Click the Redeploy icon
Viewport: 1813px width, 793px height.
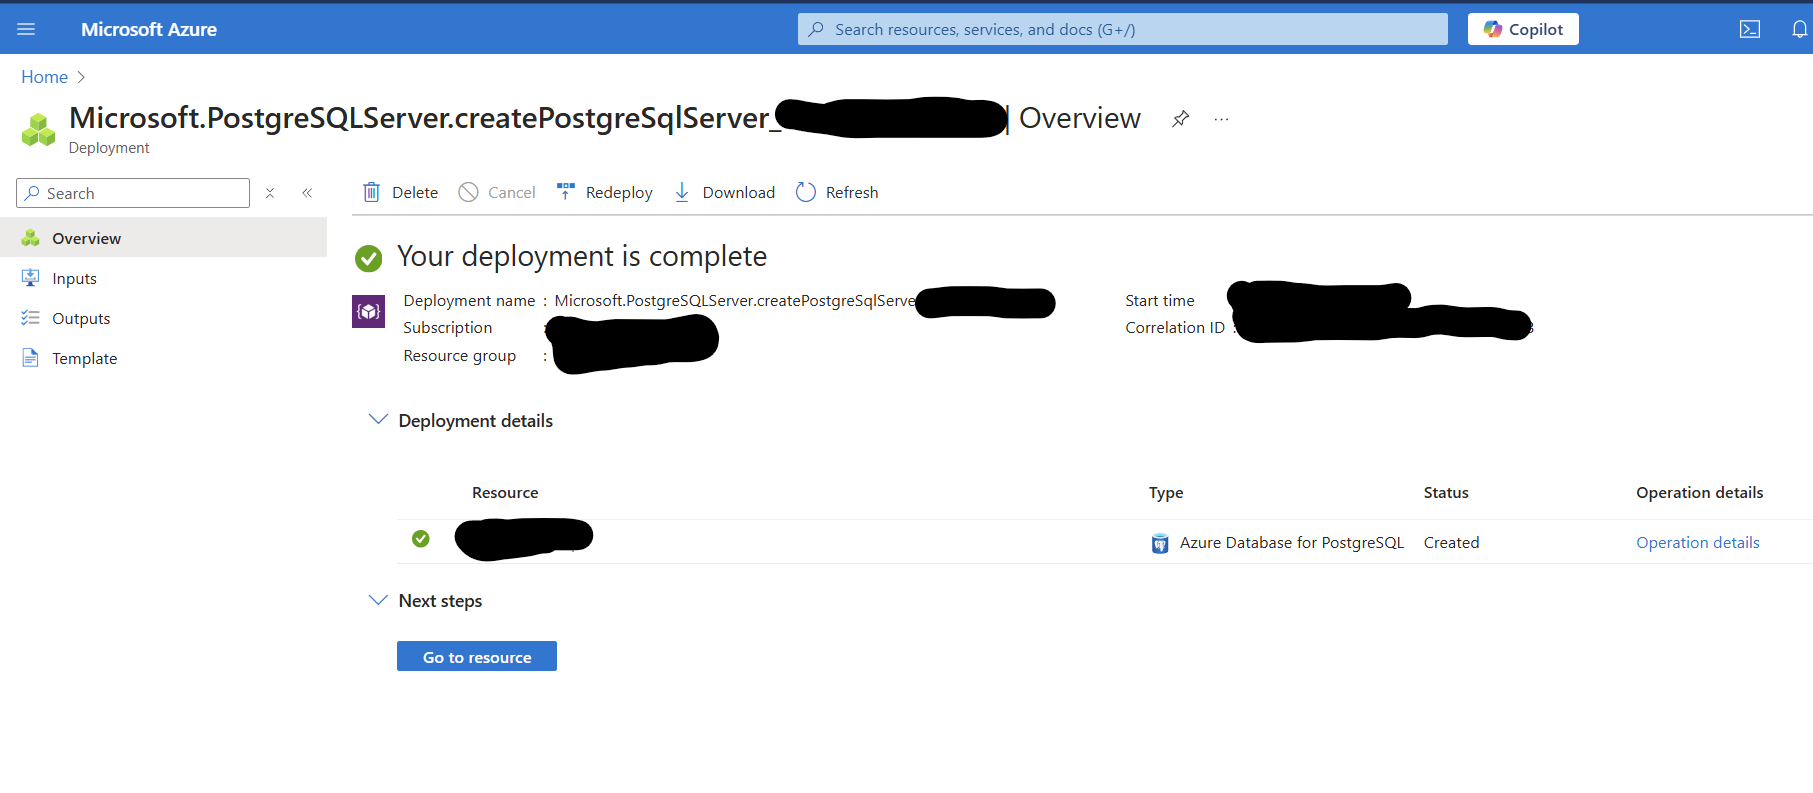566,192
